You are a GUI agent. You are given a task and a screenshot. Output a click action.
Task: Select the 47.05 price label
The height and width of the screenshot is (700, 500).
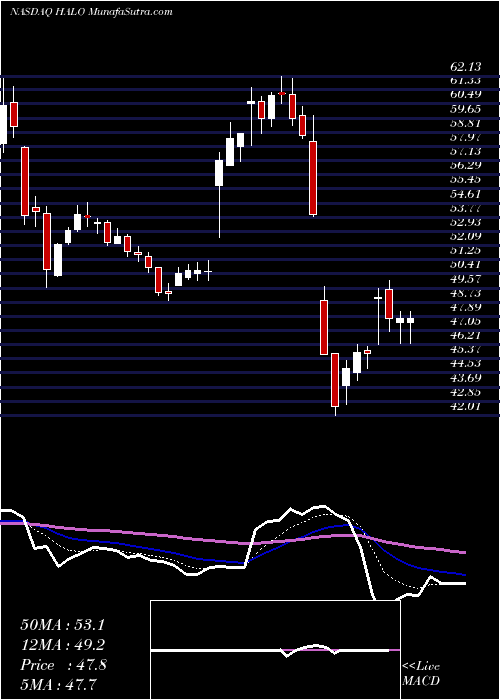(466, 321)
